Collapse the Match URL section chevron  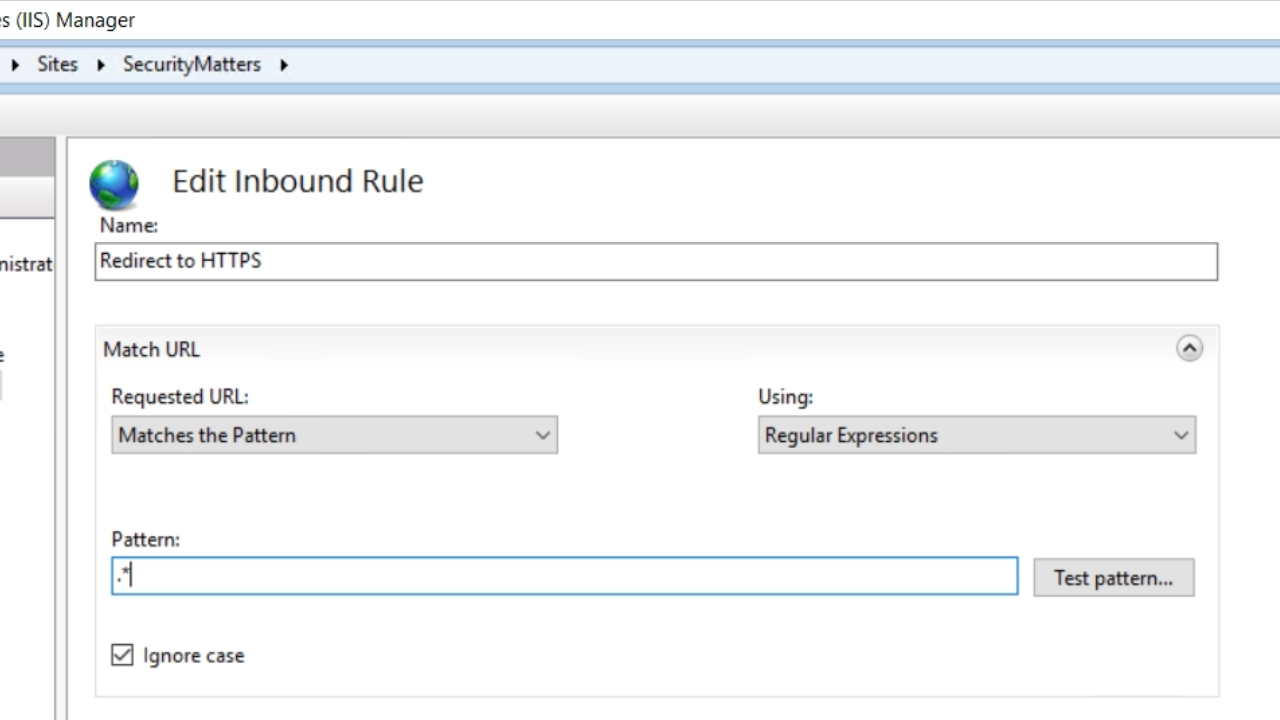pyautogui.click(x=1188, y=348)
